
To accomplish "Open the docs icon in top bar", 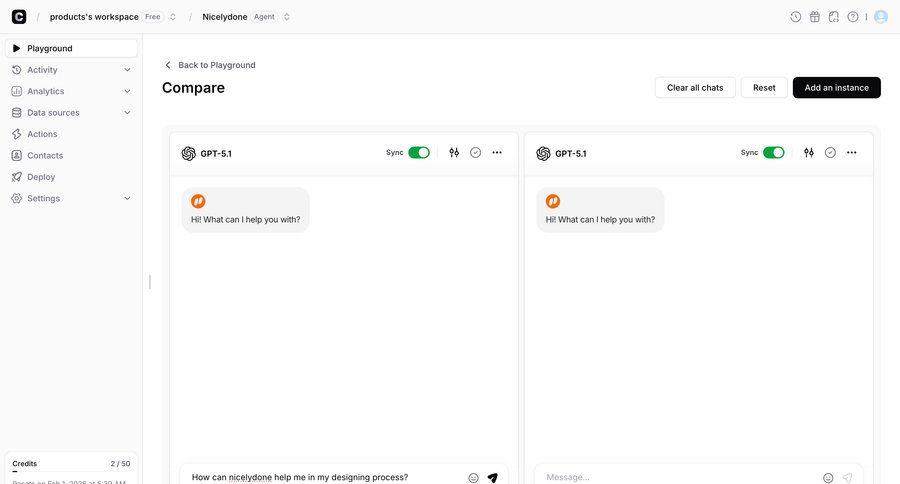I will click(x=834, y=17).
